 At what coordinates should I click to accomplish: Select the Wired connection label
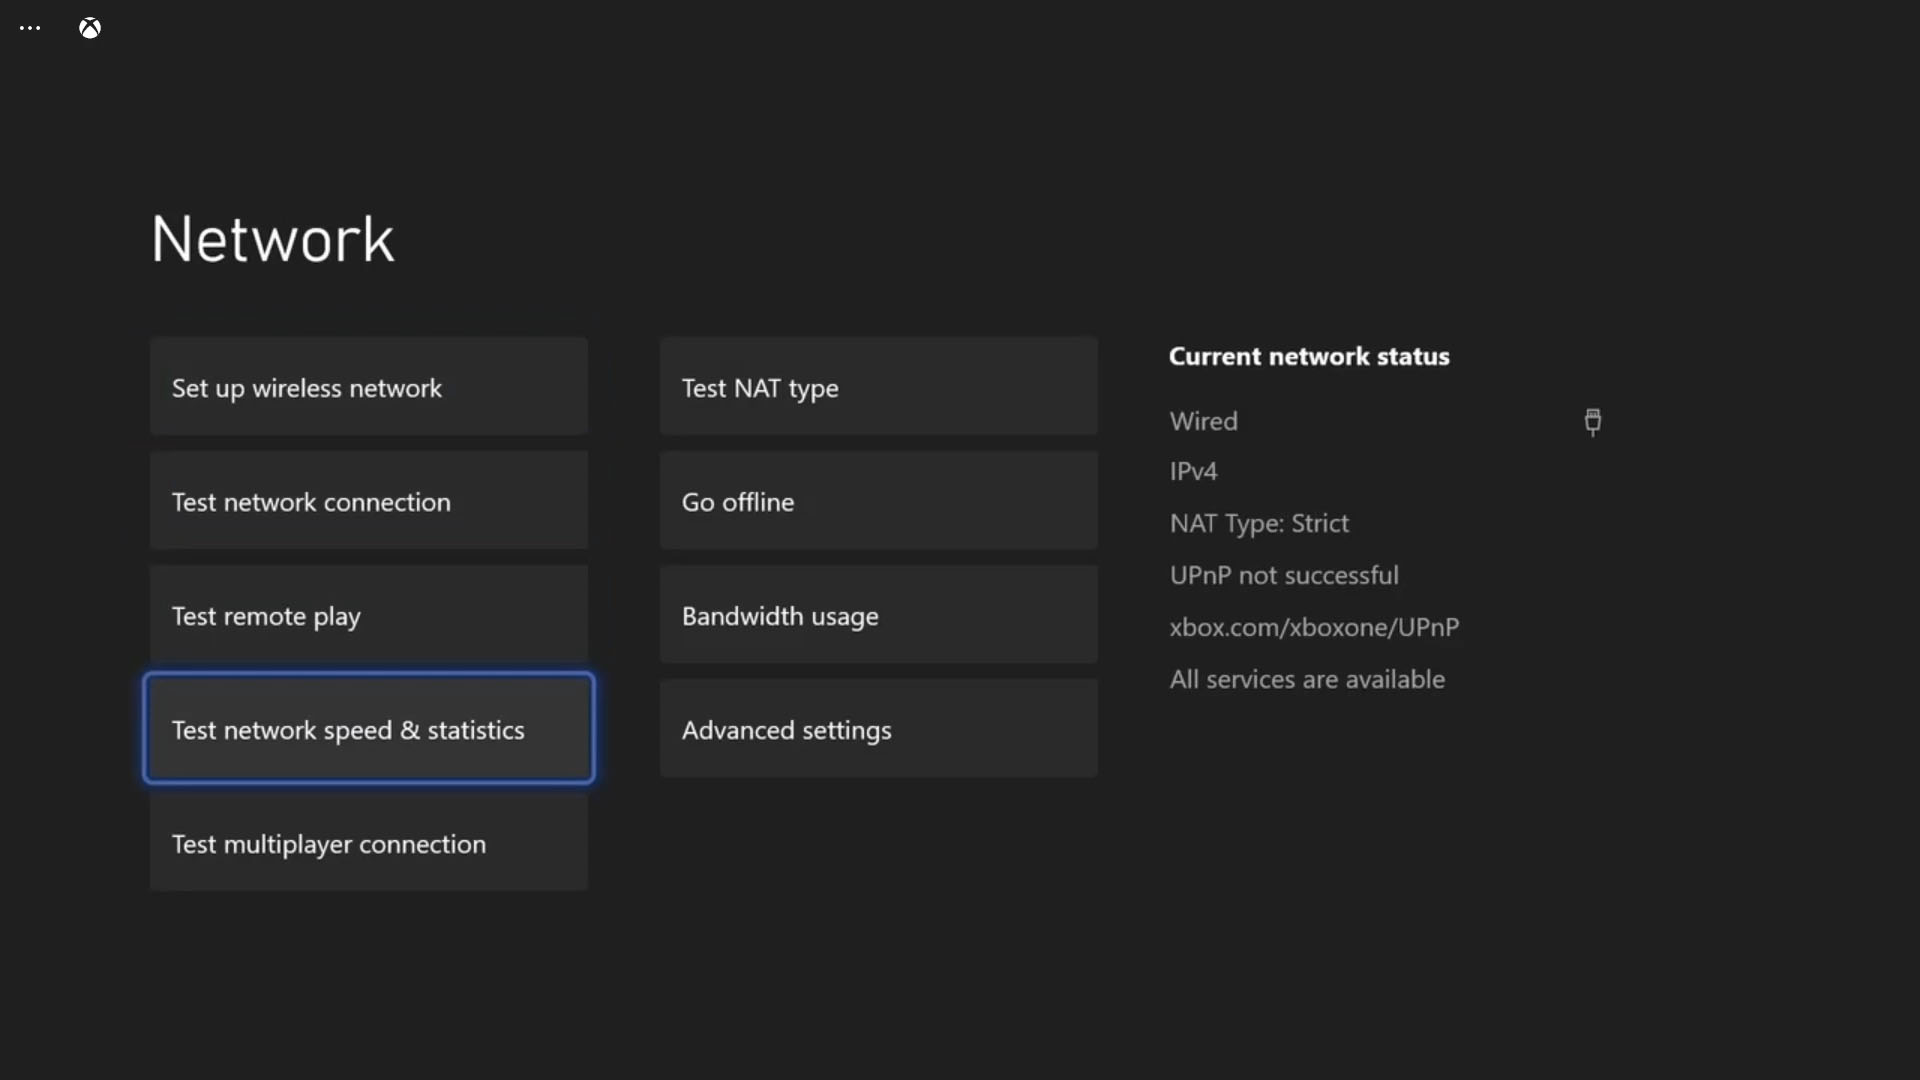click(x=1203, y=421)
